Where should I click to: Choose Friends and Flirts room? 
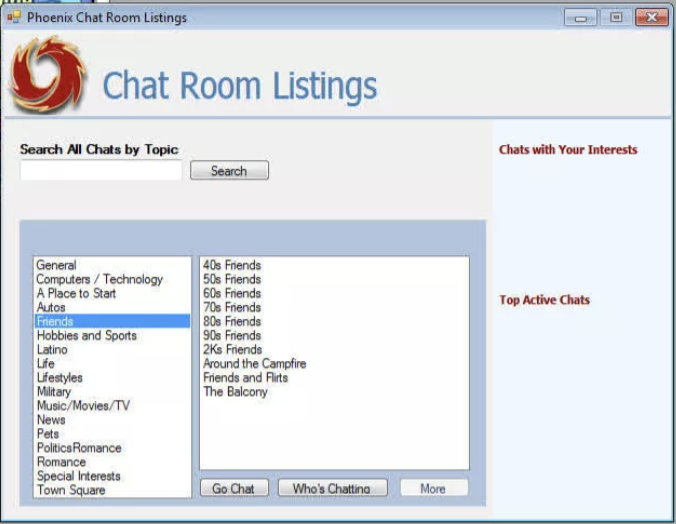334,377
